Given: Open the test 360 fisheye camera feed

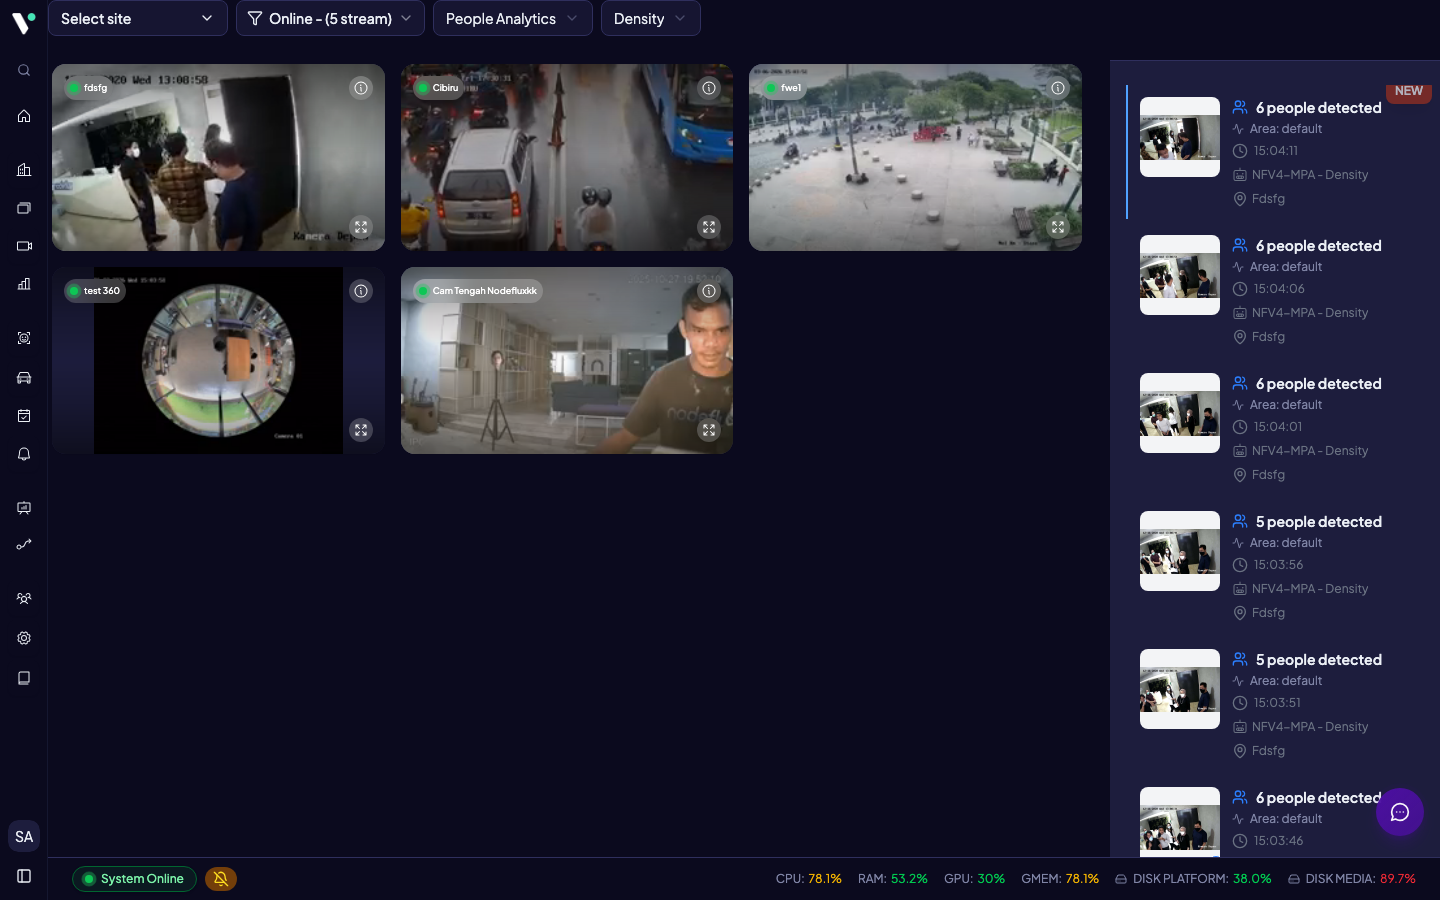Looking at the screenshot, I should tap(218, 360).
